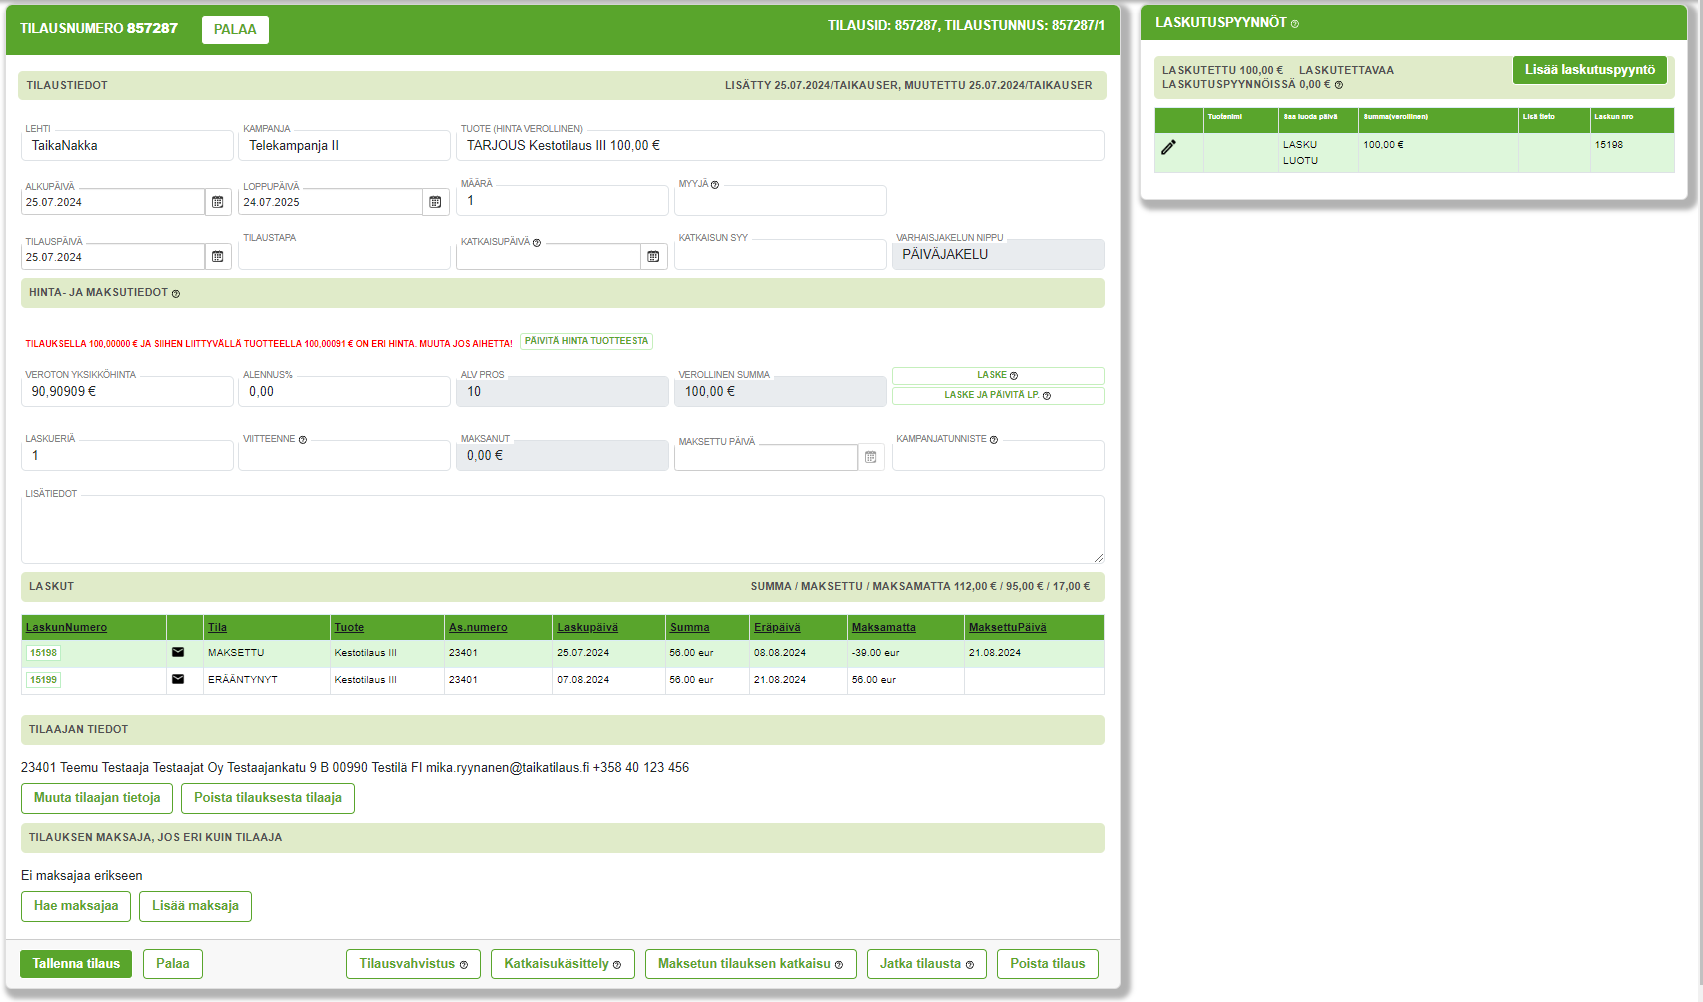
Task: Click help icon next to Kampanjatunniste label
Action: 994,440
